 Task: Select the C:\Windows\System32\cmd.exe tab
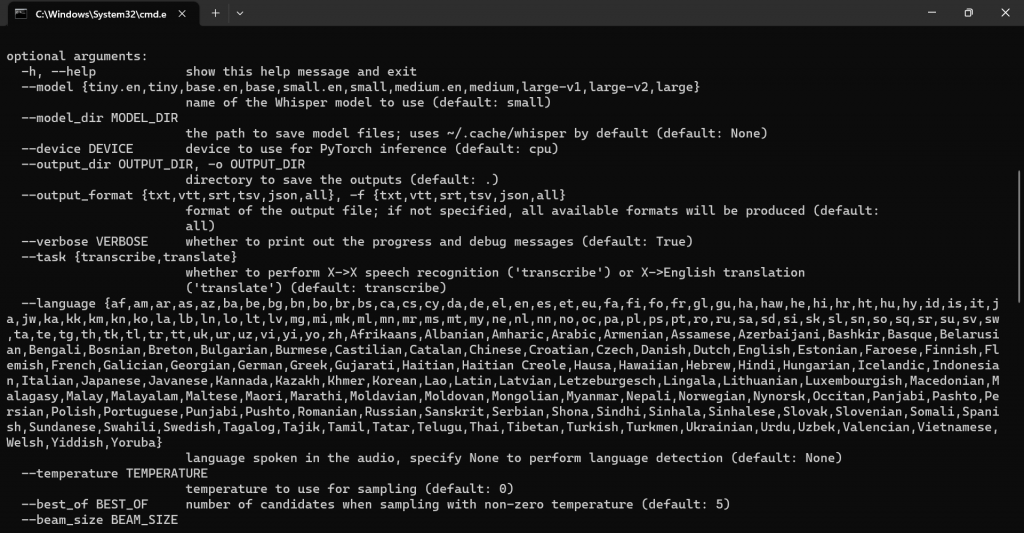(101, 14)
